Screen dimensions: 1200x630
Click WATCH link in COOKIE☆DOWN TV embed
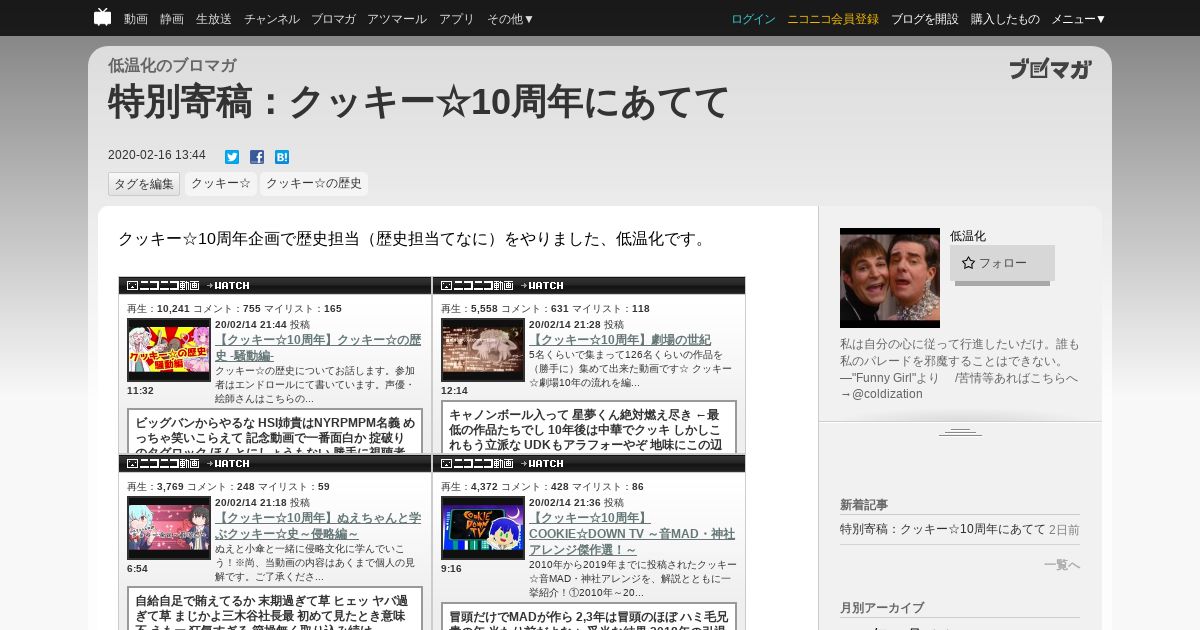coord(541,464)
